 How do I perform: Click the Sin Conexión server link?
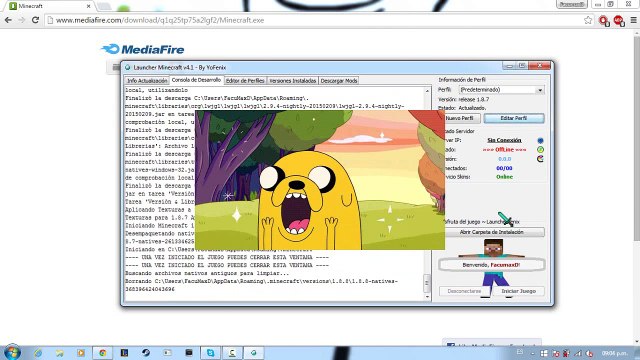(x=504, y=140)
